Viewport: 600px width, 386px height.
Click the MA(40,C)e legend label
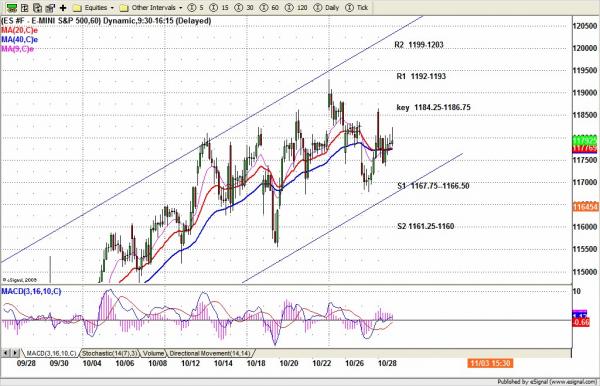[x=20, y=39]
